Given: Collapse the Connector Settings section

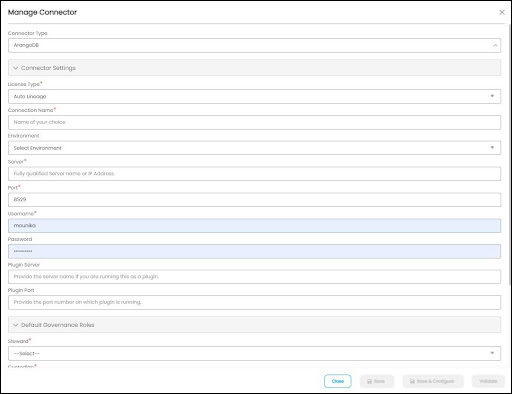Looking at the screenshot, I should [x=254, y=68].
